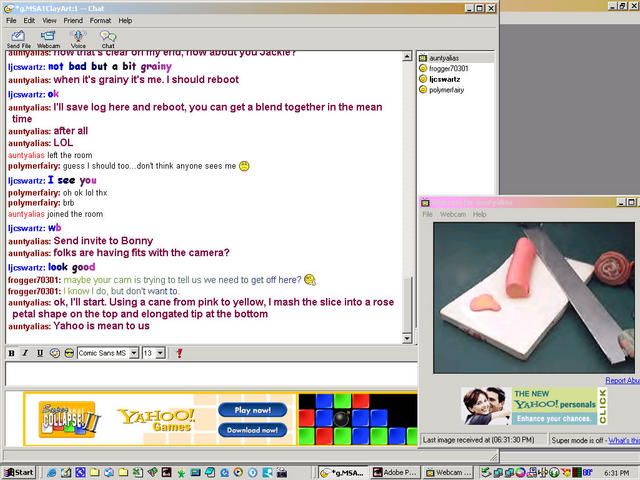Switch to the Adobe P... taskbar button
The height and width of the screenshot is (480, 640).
coord(394,473)
